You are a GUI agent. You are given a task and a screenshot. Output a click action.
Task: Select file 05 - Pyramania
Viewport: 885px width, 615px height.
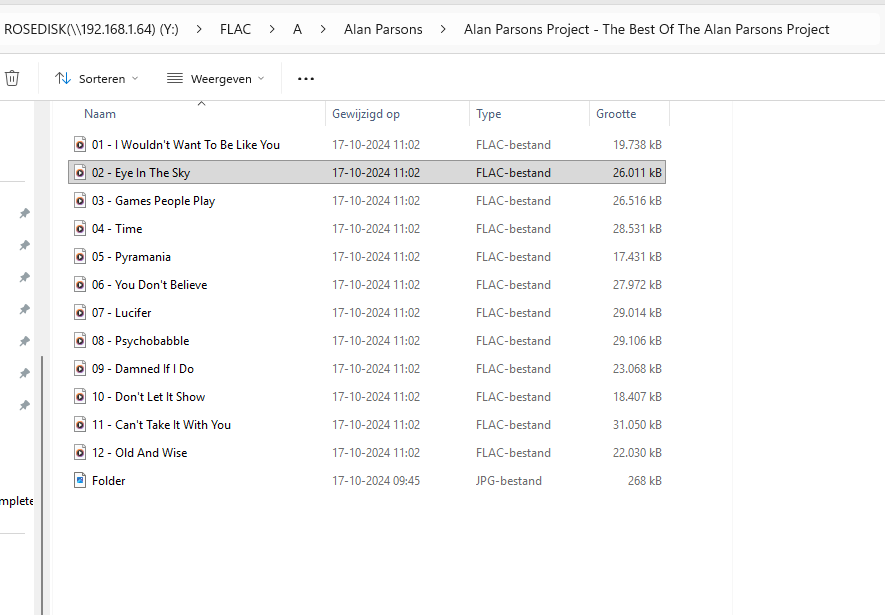(x=131, y=257)
